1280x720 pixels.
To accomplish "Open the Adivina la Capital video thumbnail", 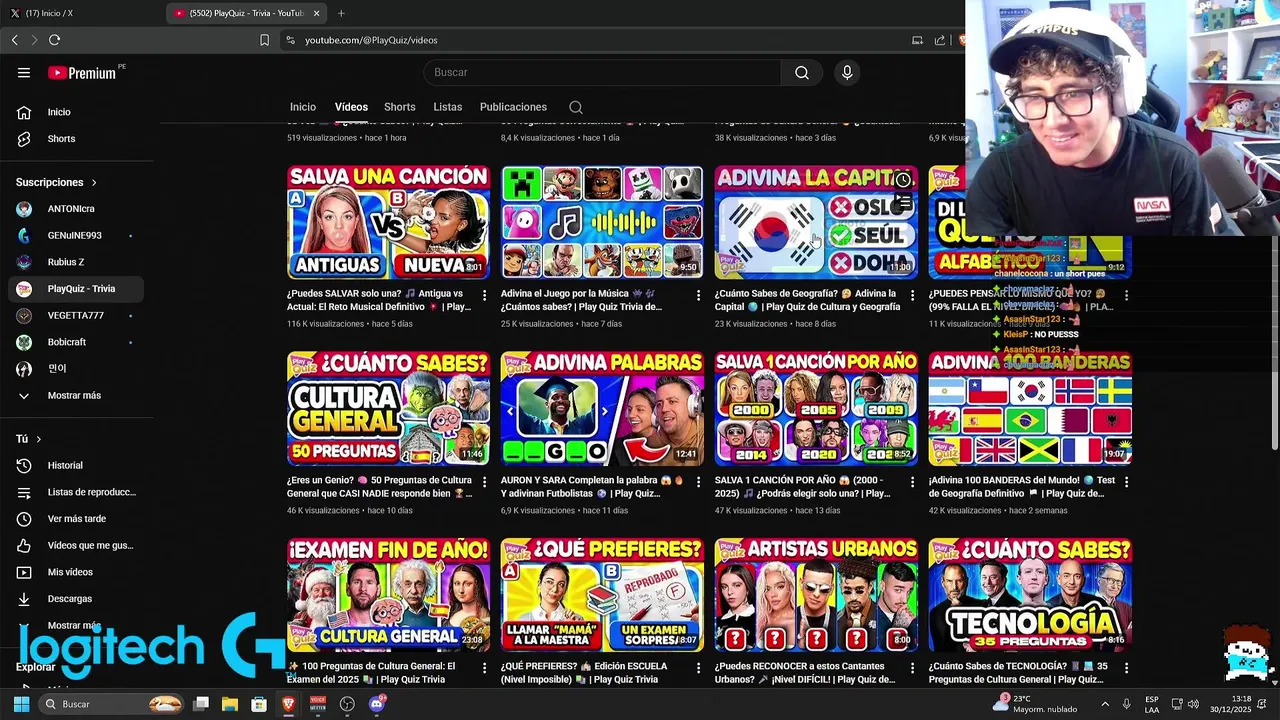I will [x=816, y=222].
